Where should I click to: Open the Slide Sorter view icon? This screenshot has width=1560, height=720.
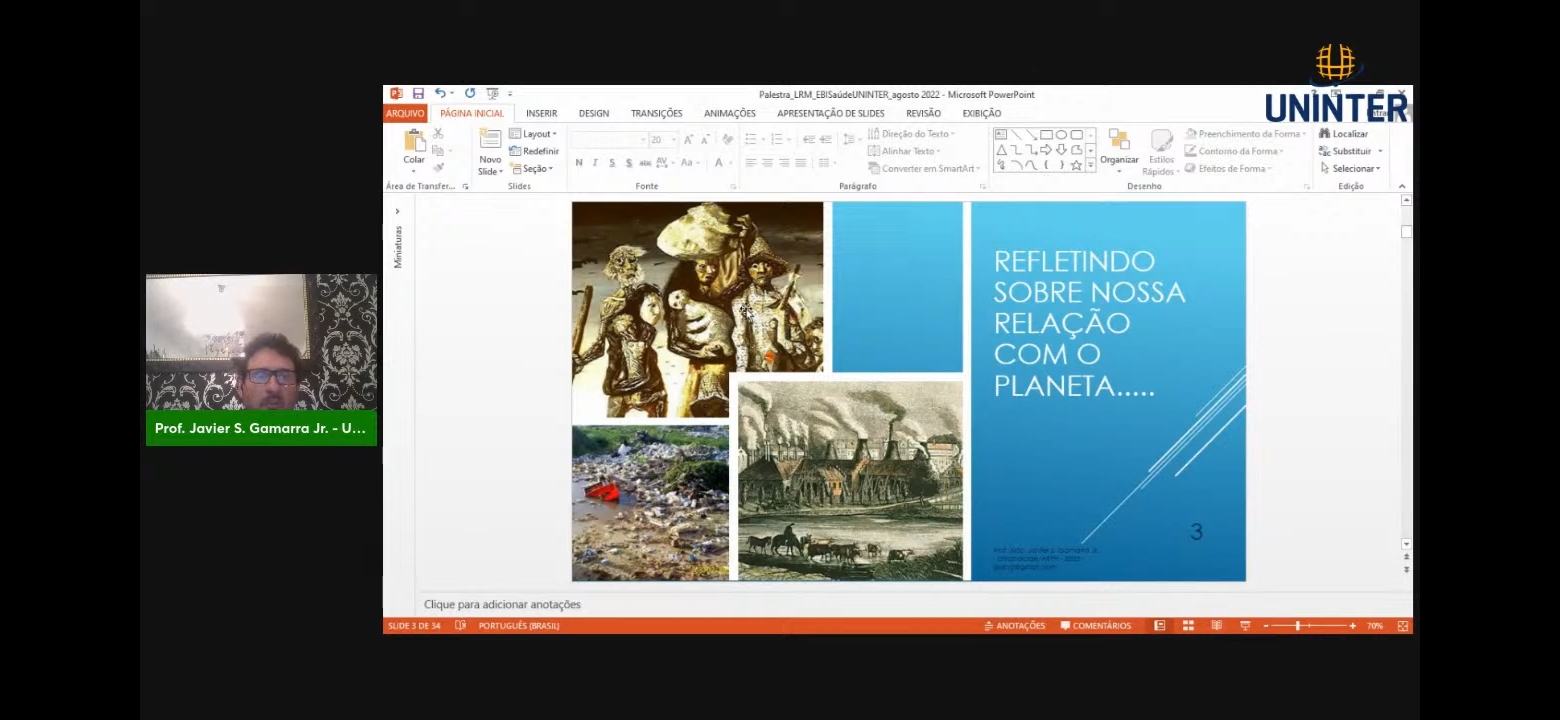pos(1188,626)
